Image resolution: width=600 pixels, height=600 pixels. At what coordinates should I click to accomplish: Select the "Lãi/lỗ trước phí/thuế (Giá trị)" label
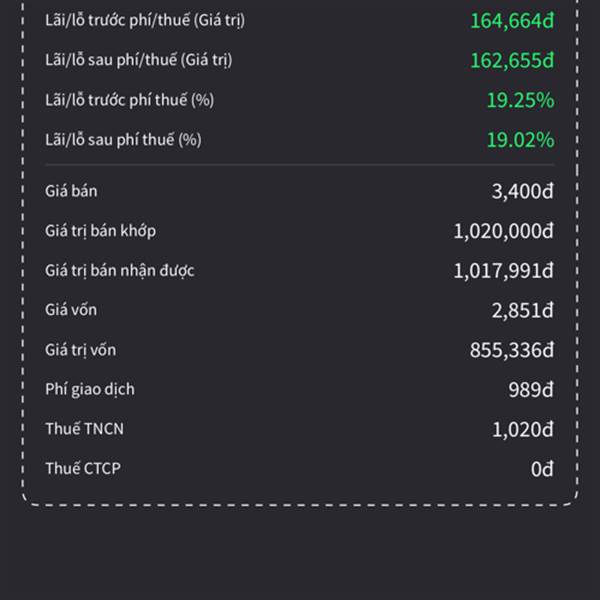pyautogui.click(x=145, y=20)
